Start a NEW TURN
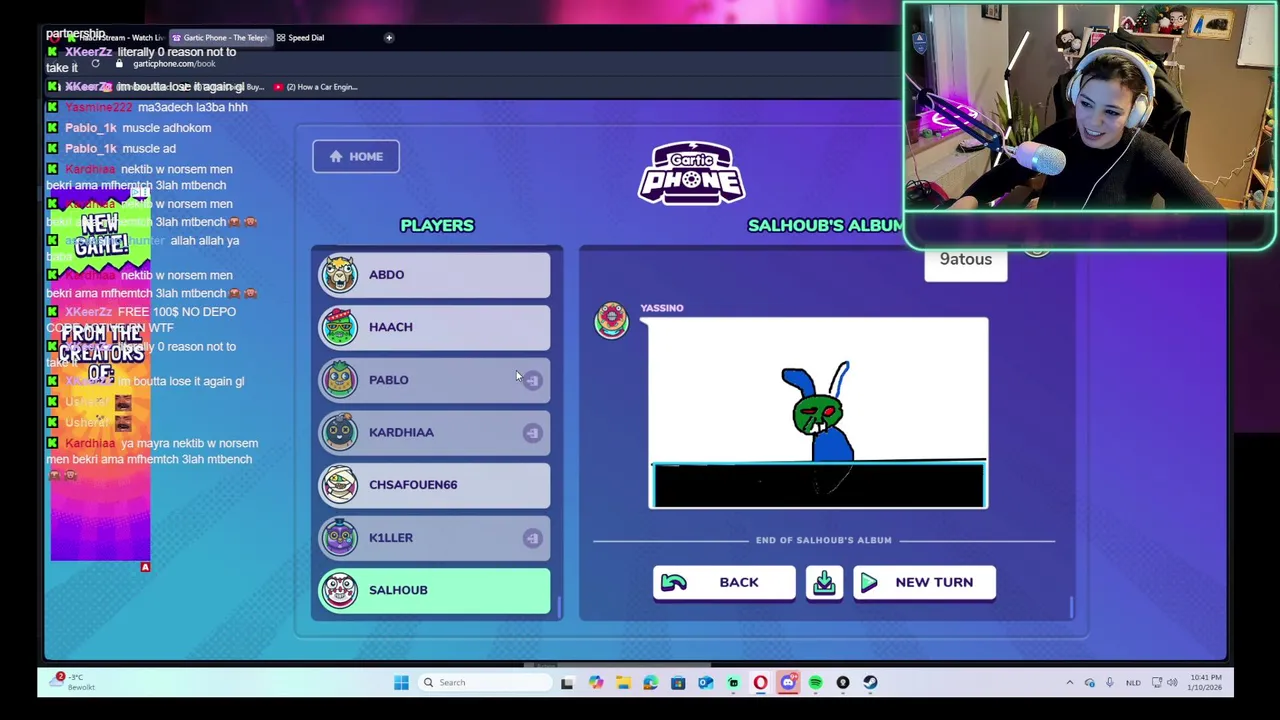The height and width of the screenshot is (720, 1280). [x=924, y=582]
